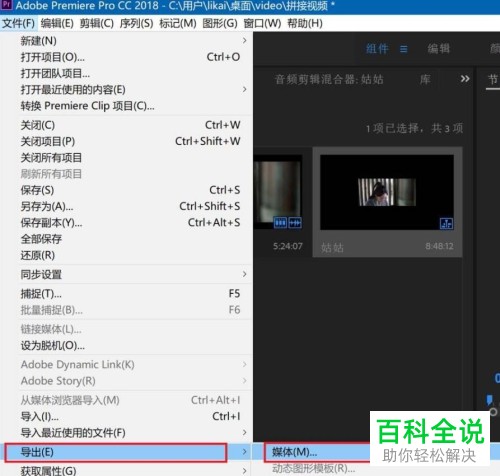
Task: Open the 标记(M) menu
Action: point(178,23)
